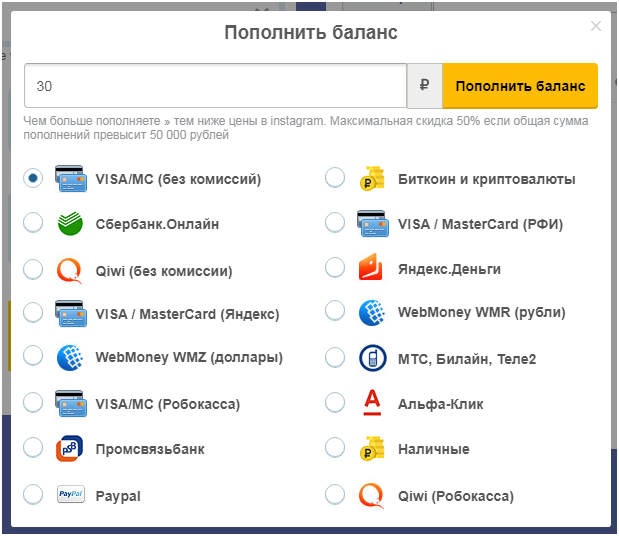Viewport: 619px width, 536px height.
Task: Click the WebMoney WMR globe icon
Action: (x=372, y=313)
